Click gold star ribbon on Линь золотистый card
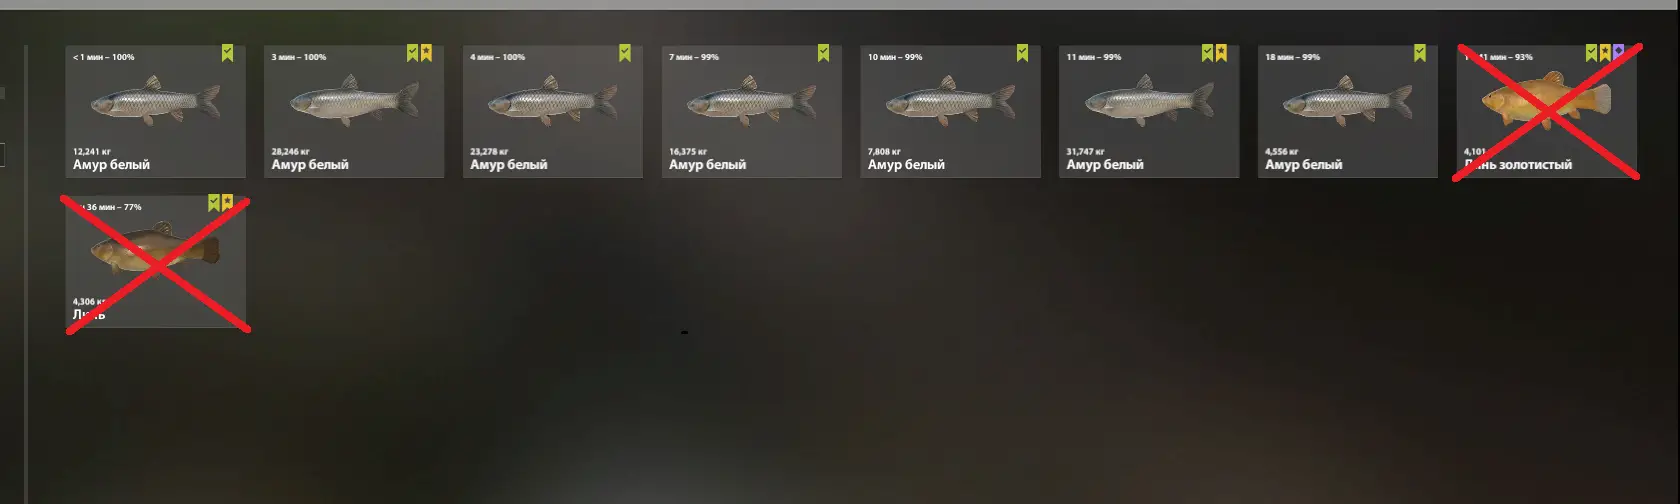Image resolution: width=1680 pixels, height=504 pixels. coord(1605,53)
